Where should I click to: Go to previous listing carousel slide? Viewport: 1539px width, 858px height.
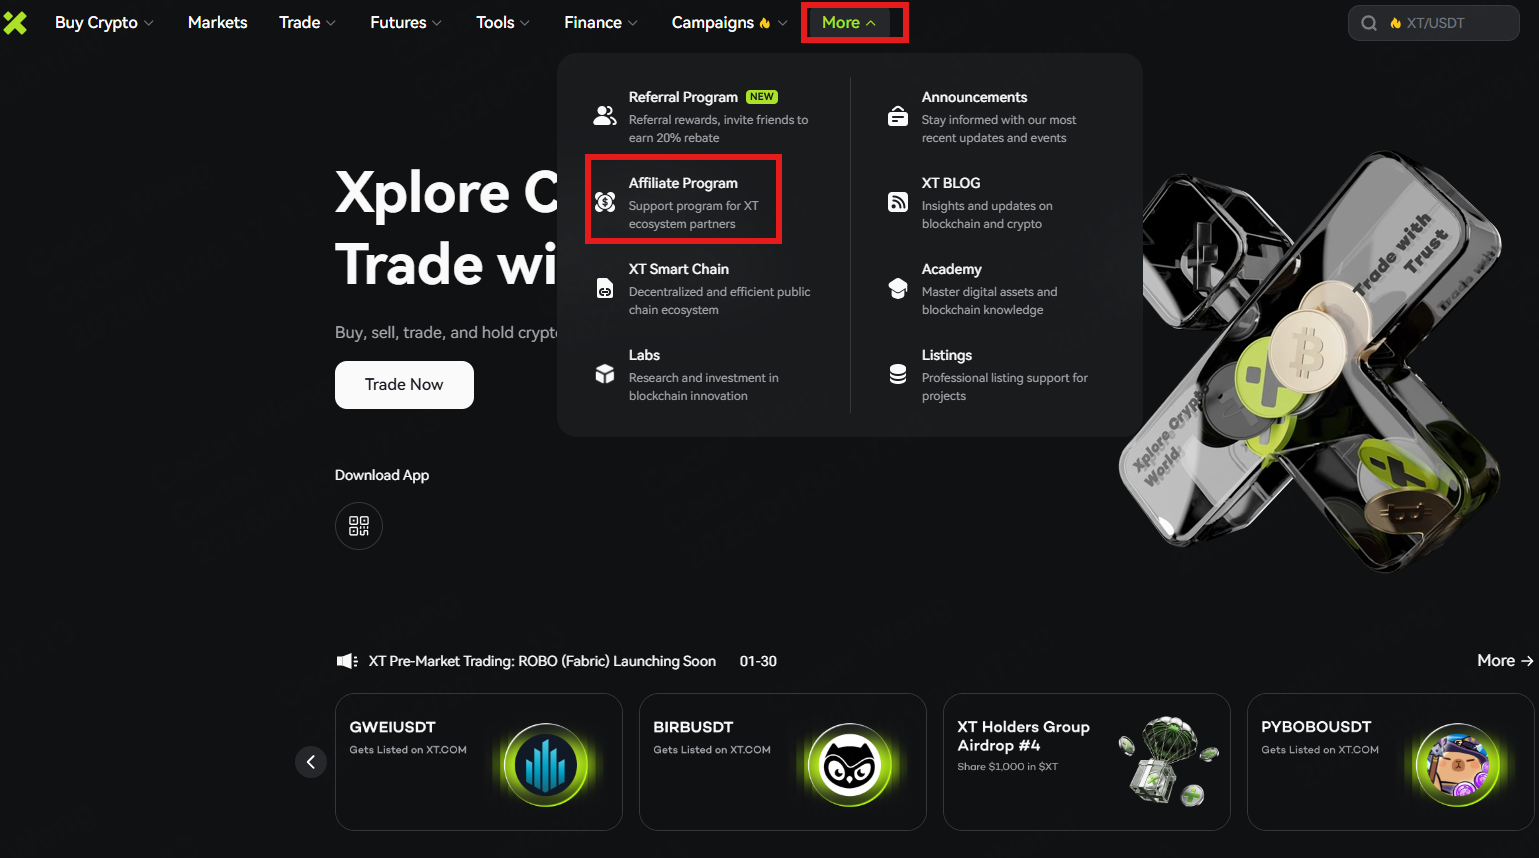311,762
